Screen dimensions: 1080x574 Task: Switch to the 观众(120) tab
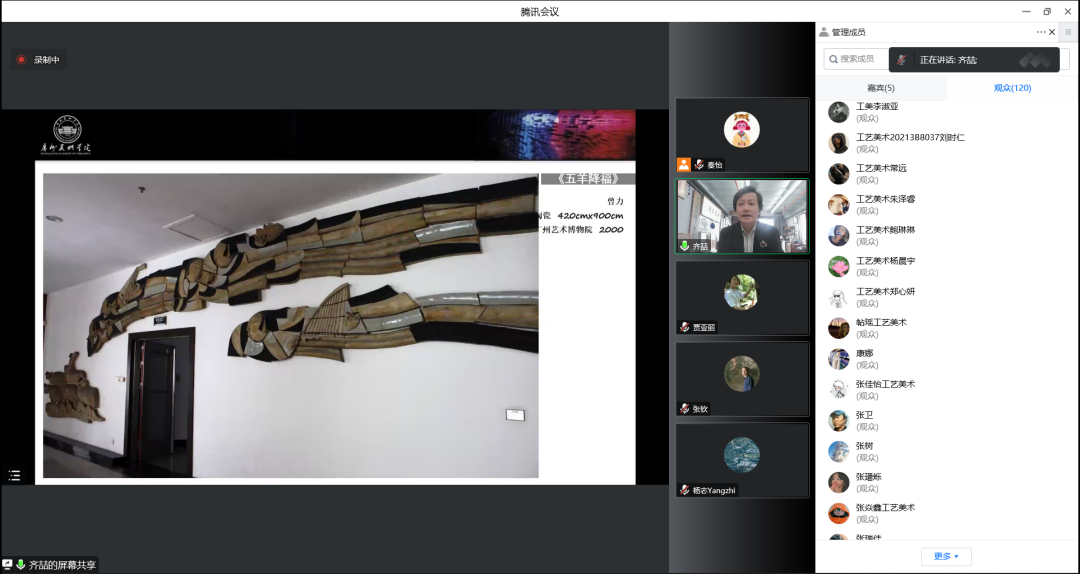(x=1012, y=88)
